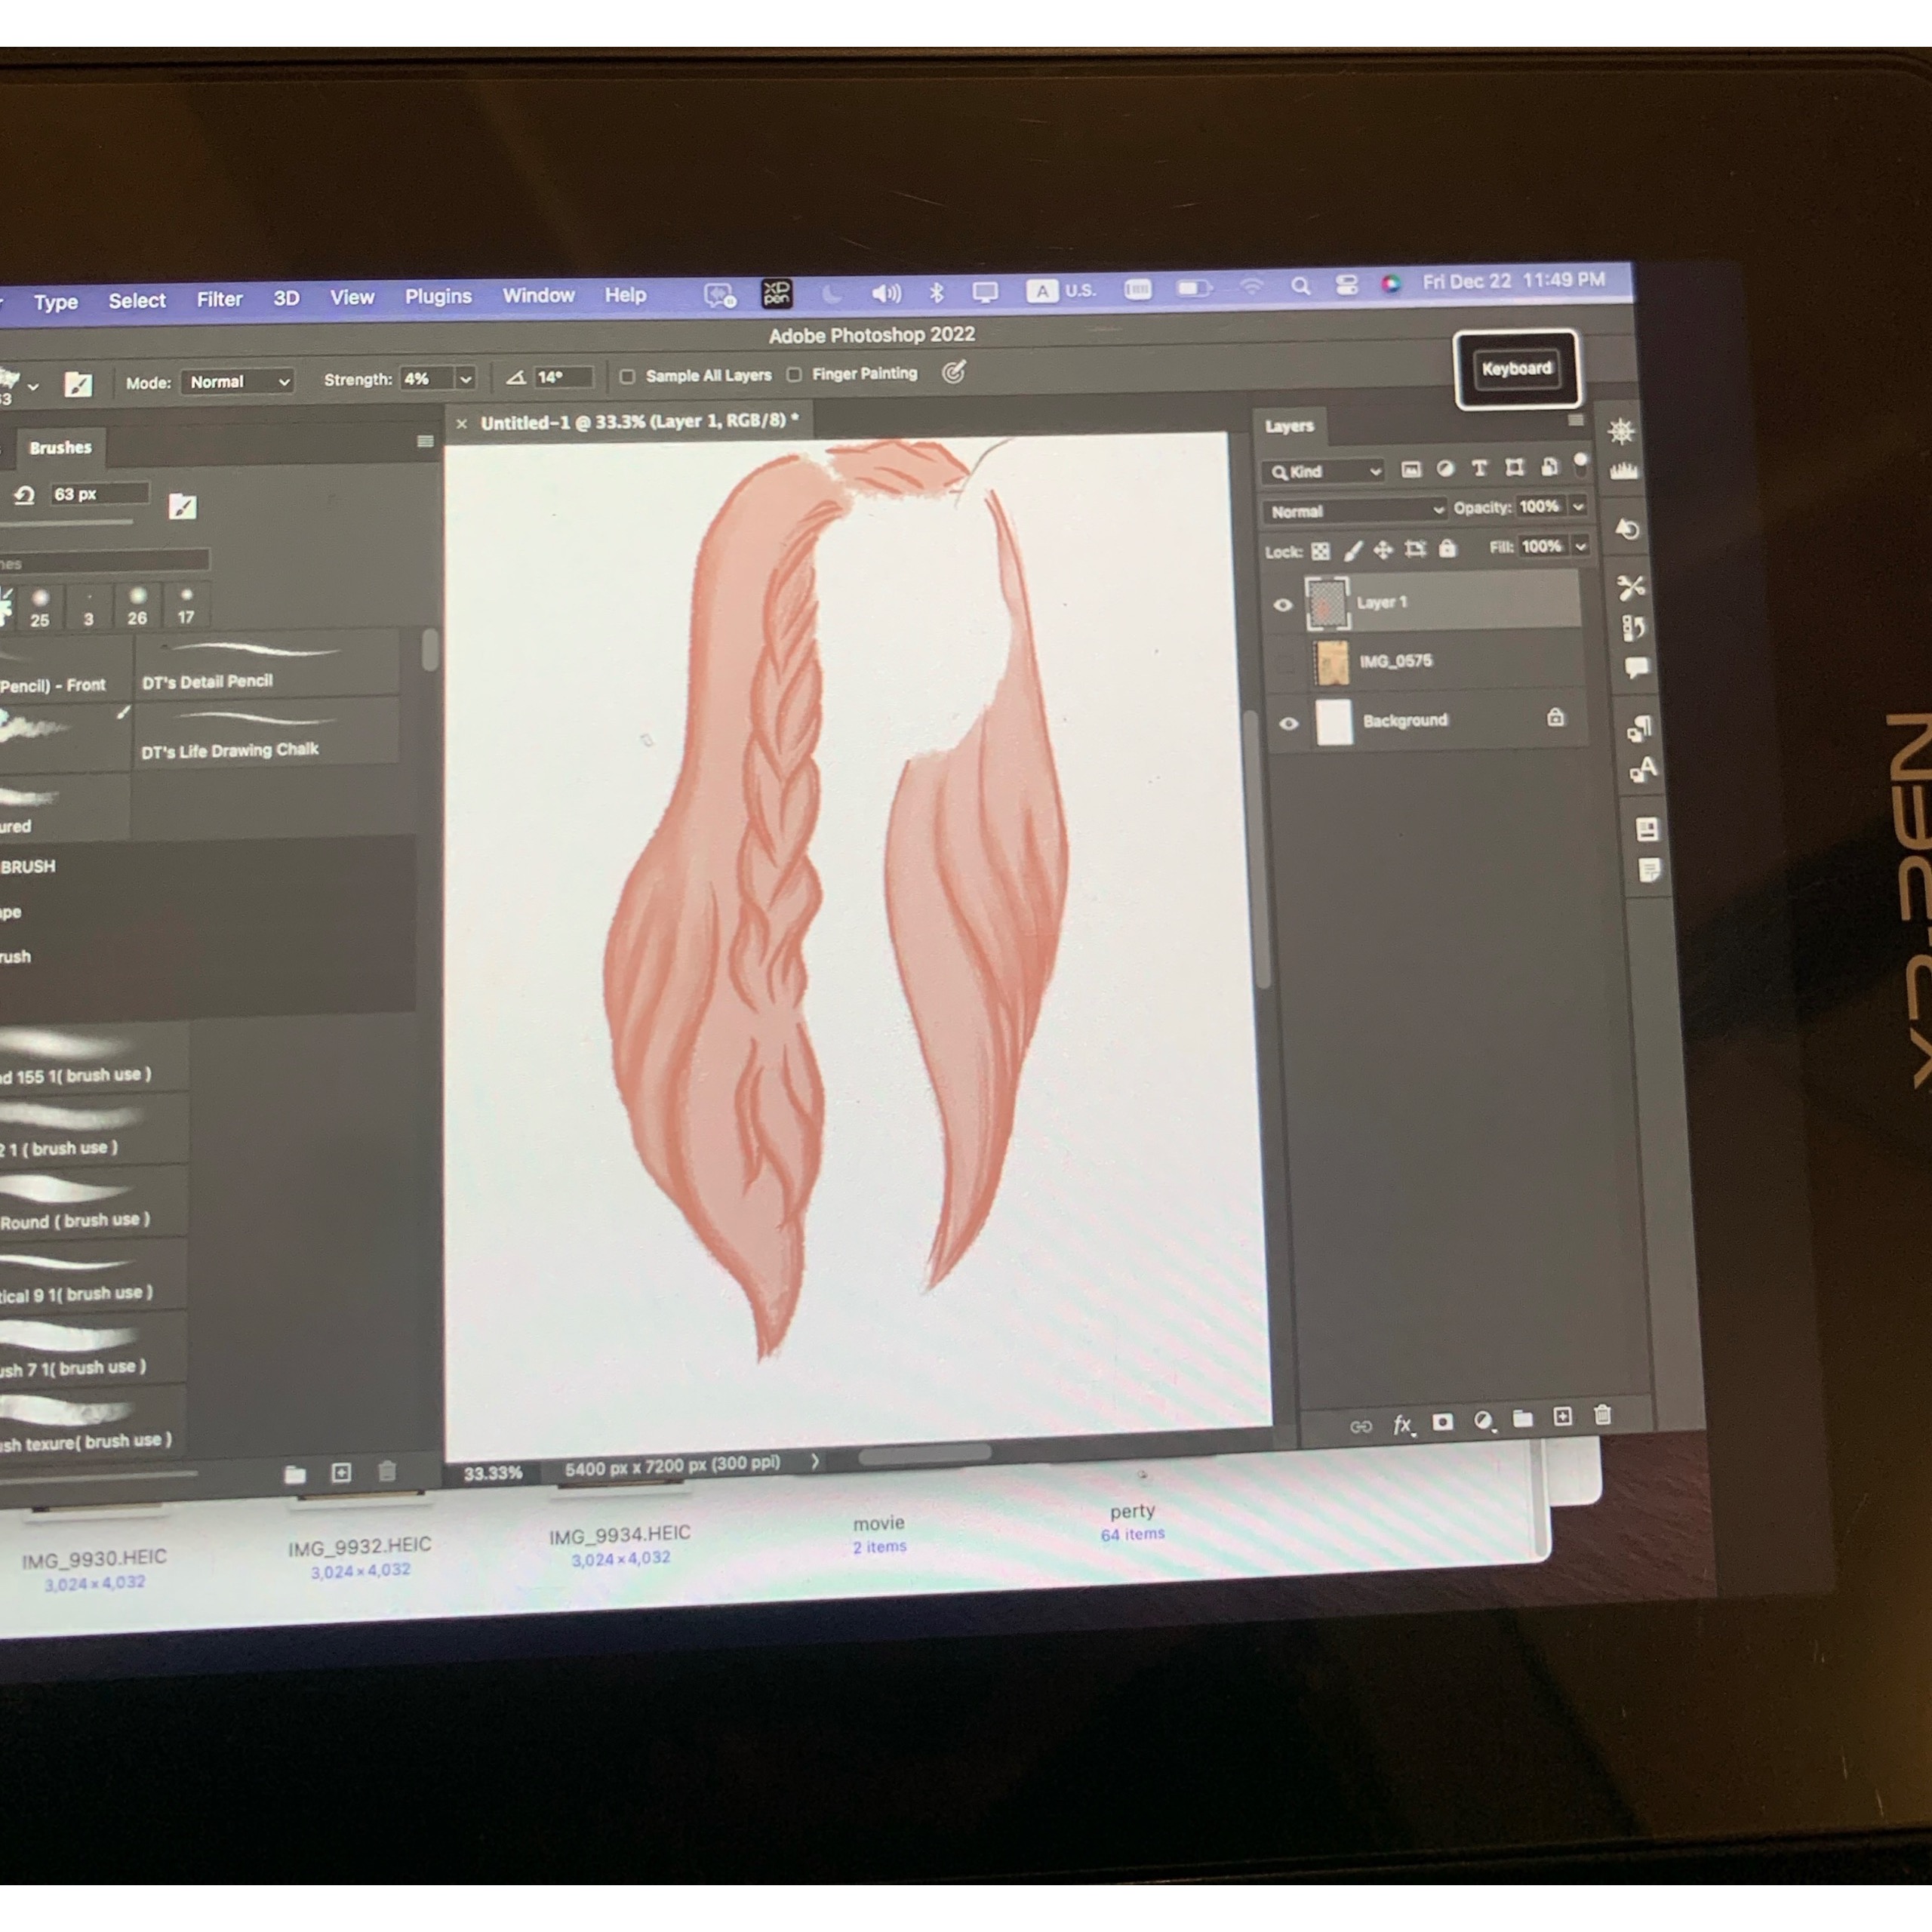The image size is (1932, 1932).
Task: Open the Filter menu
Action: 219,299
